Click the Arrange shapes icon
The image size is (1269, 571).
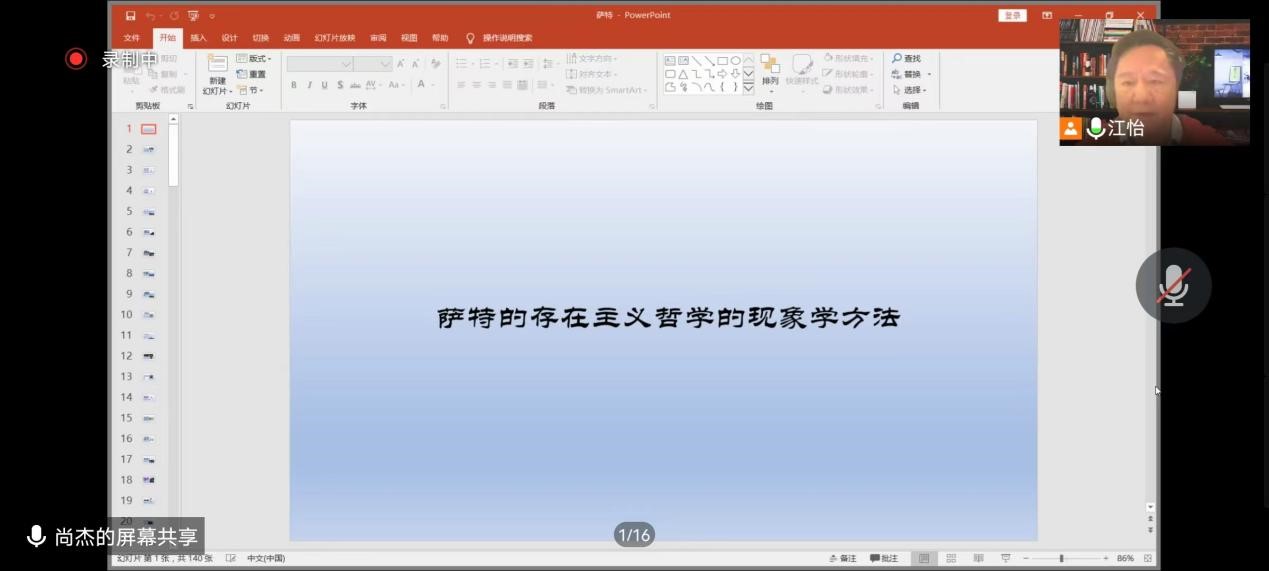click(769, 68)
